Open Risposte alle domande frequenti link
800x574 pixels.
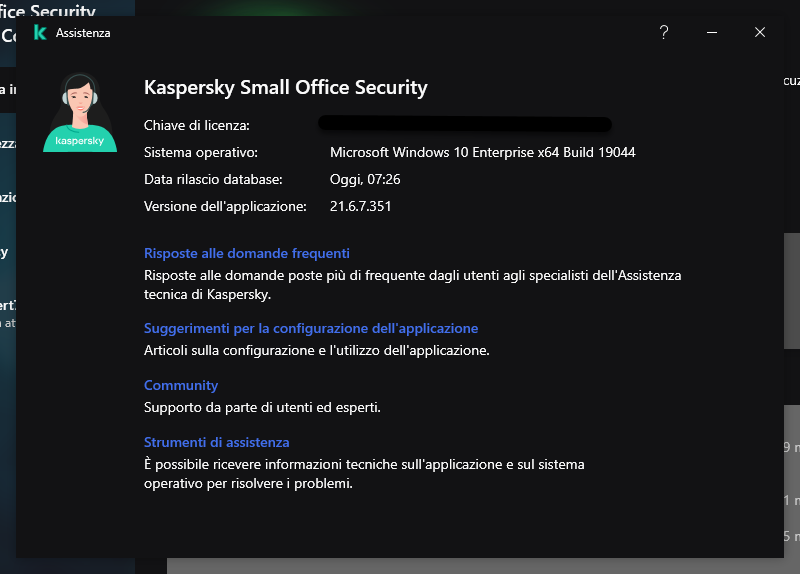point(246,253)
